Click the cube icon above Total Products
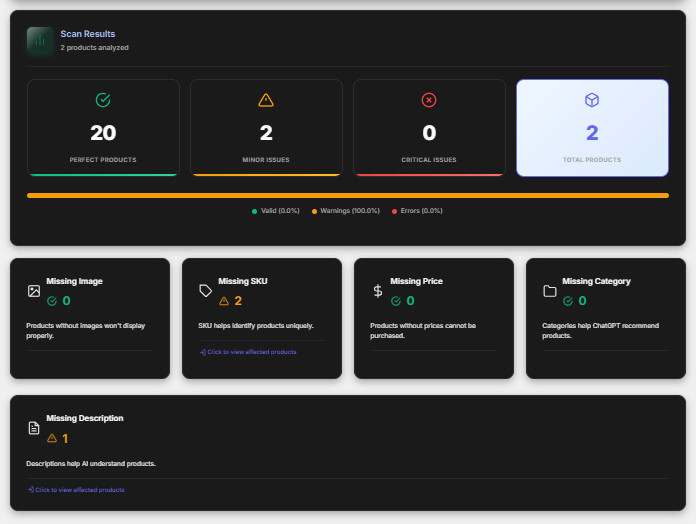Viewport: 696px width, 524px height. tap(592, 100)
